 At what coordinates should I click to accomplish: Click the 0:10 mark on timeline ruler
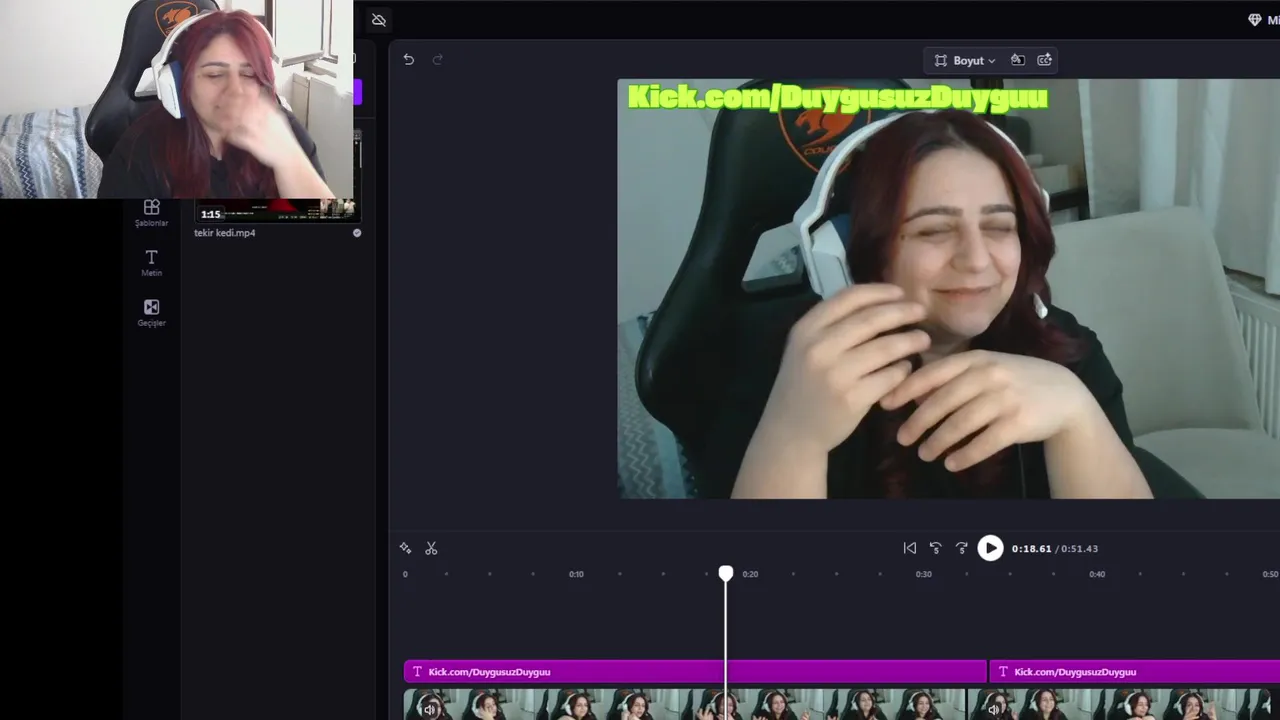tap(577, 574)
